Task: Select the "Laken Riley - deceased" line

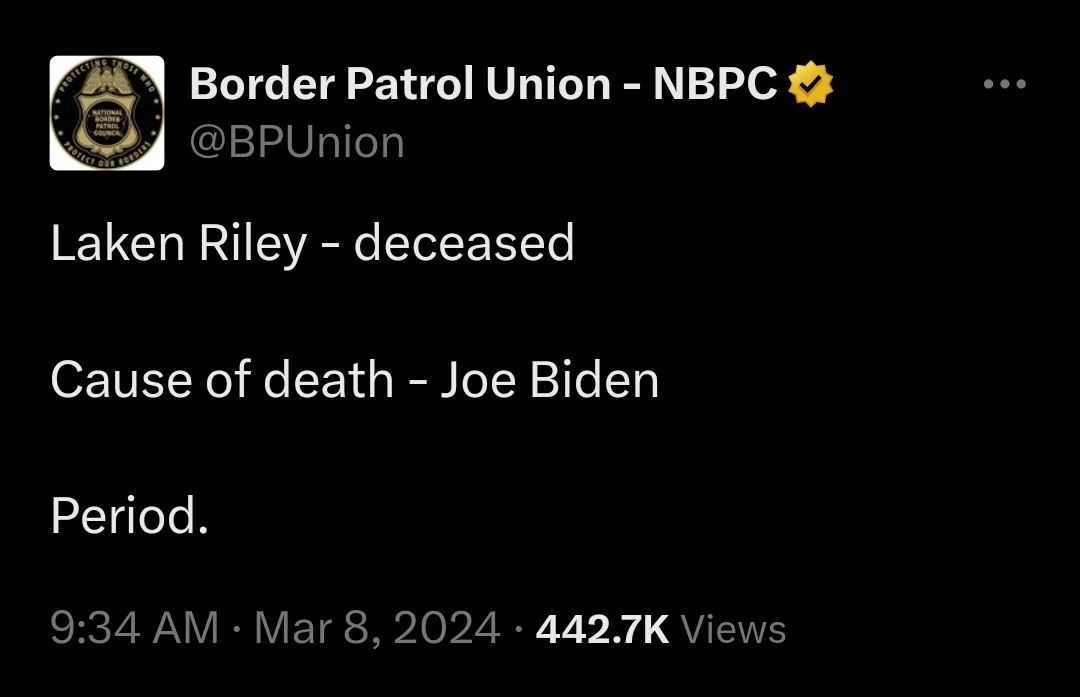Action: click(312, 245)
